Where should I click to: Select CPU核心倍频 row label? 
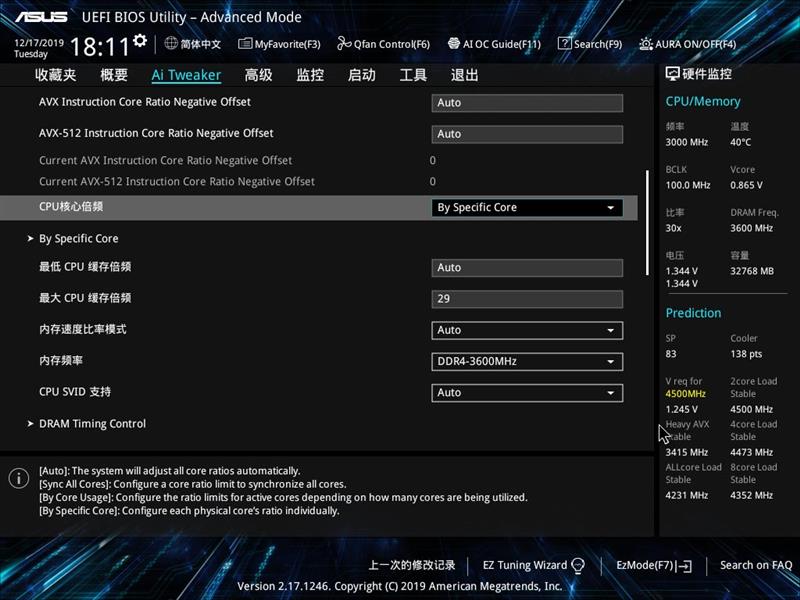(x=71, y=206)
